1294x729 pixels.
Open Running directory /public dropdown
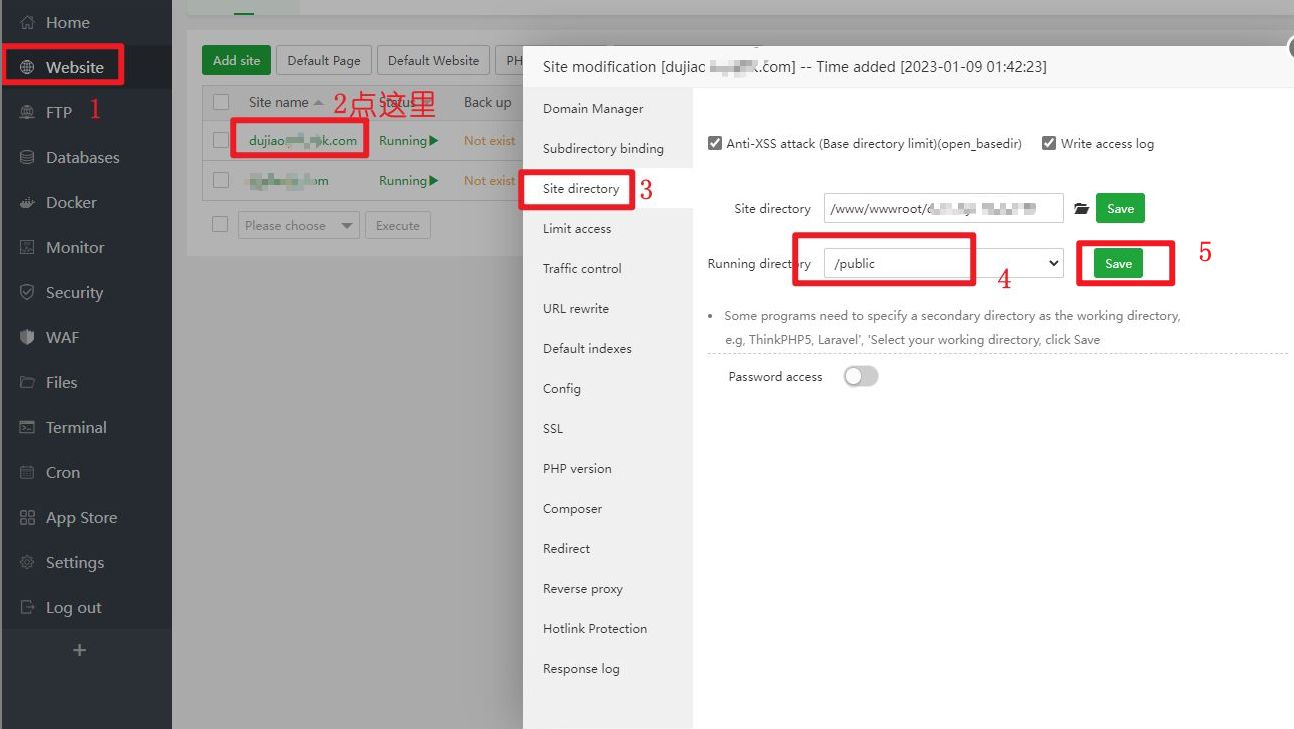click(943, 263)
